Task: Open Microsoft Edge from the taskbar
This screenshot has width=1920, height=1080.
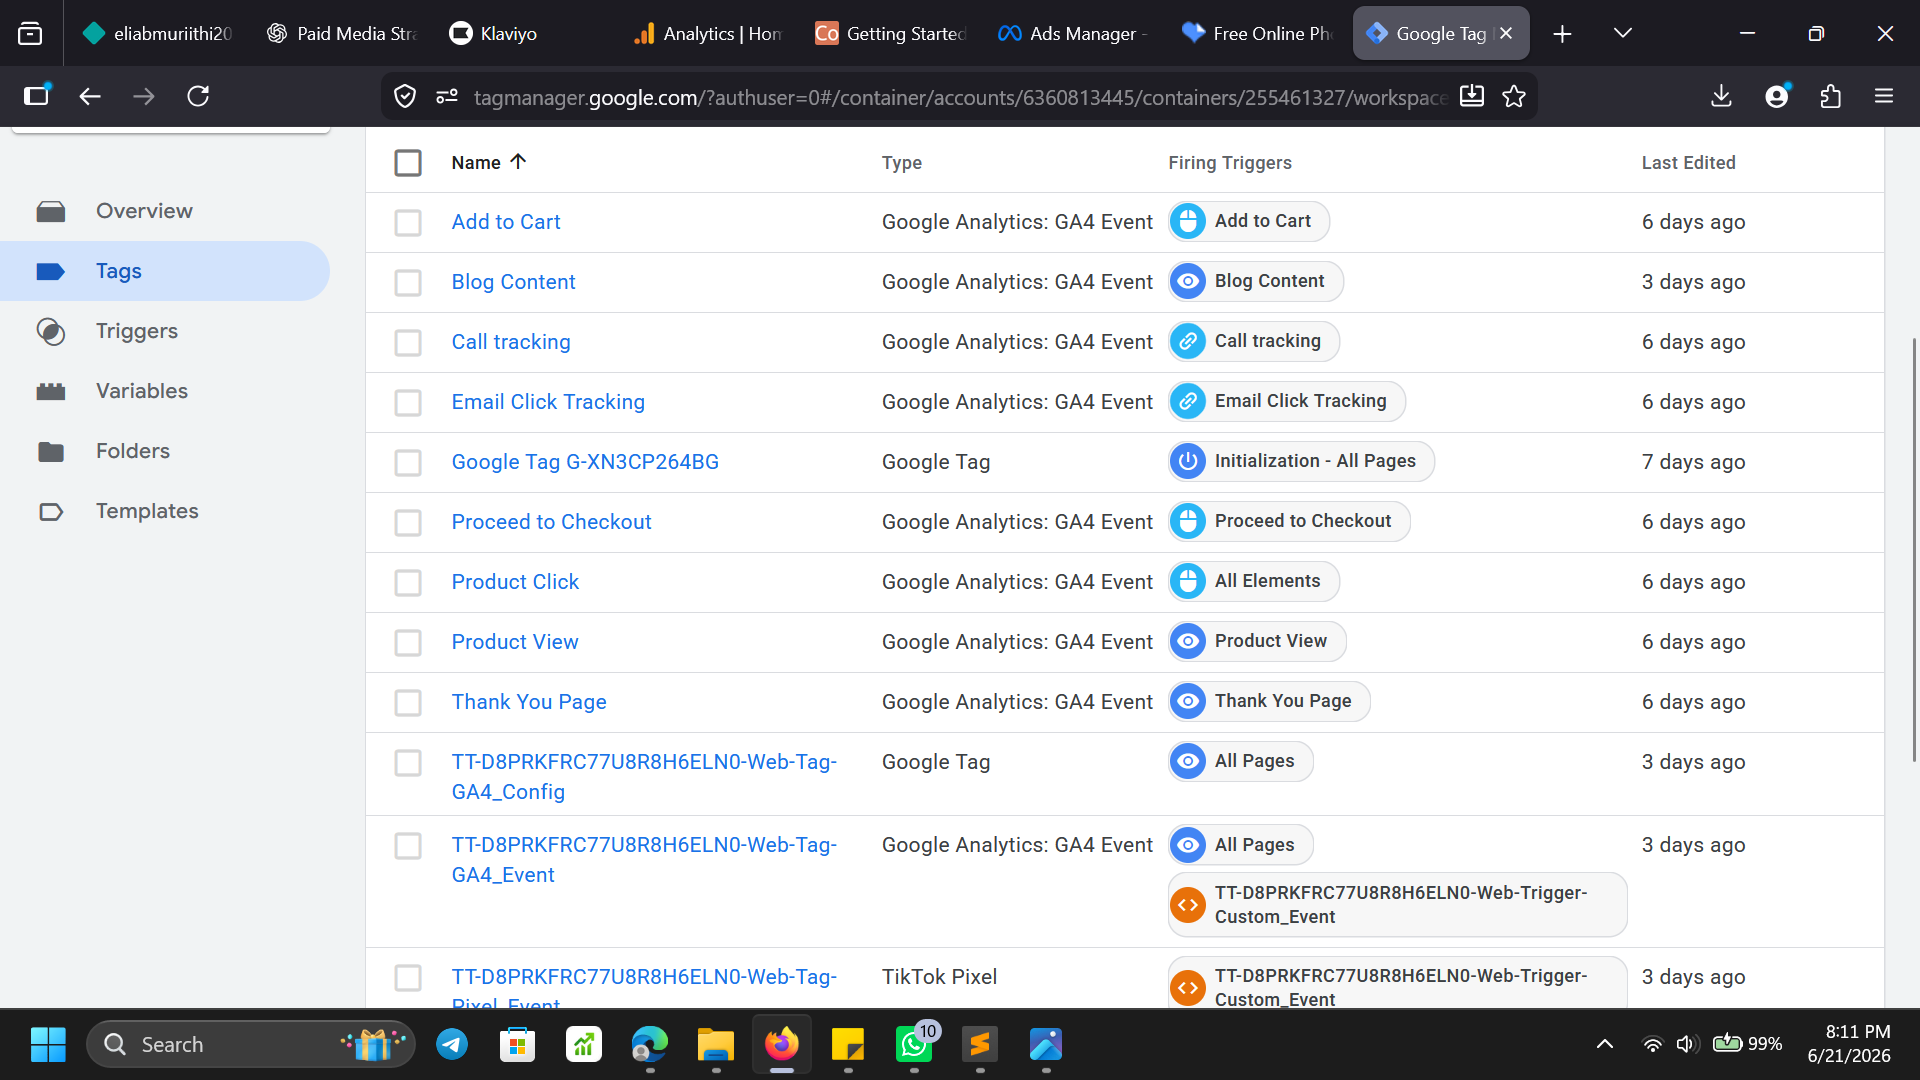Action: tap(650, 1045)
